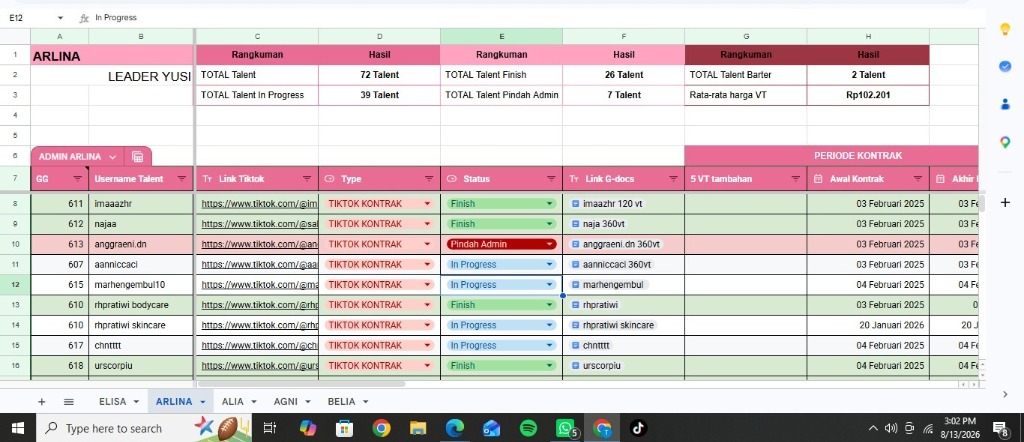Open the all sheets list
The height and width of the screenshot is (442, 1024).
click(69, 402)
